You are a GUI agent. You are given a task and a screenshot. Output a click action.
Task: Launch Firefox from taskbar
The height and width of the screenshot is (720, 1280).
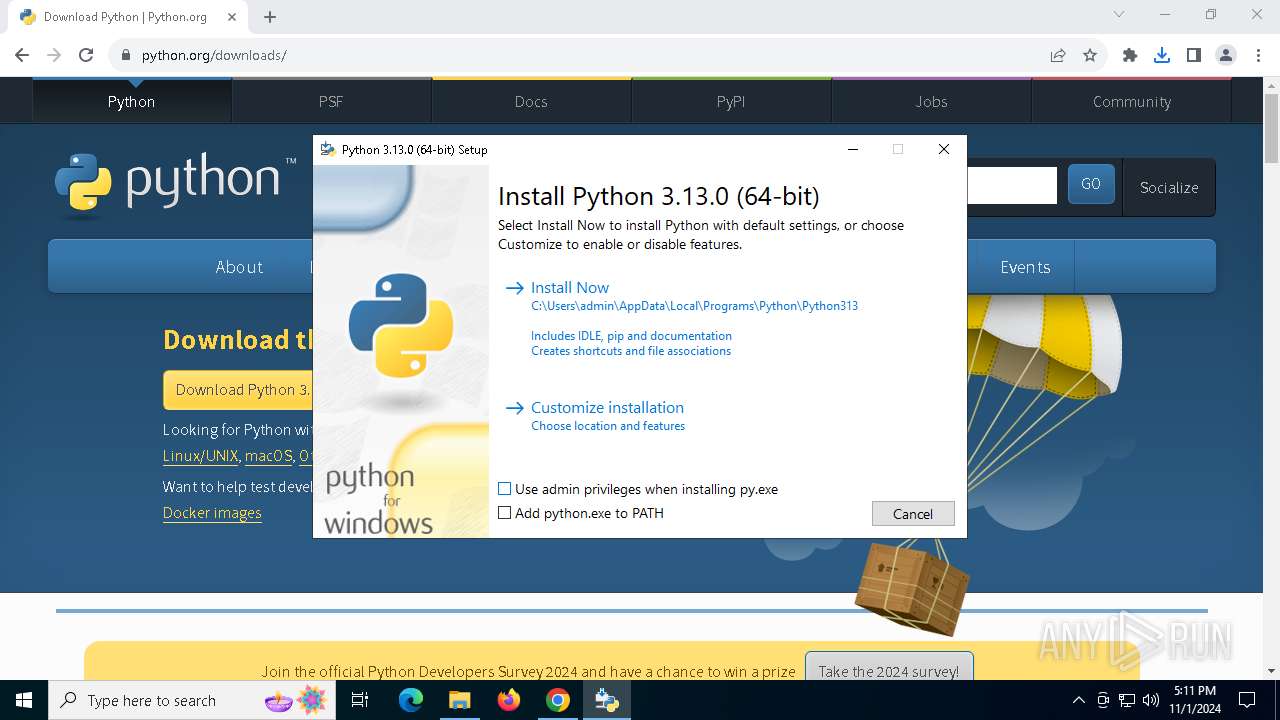(x=509, y=700)
